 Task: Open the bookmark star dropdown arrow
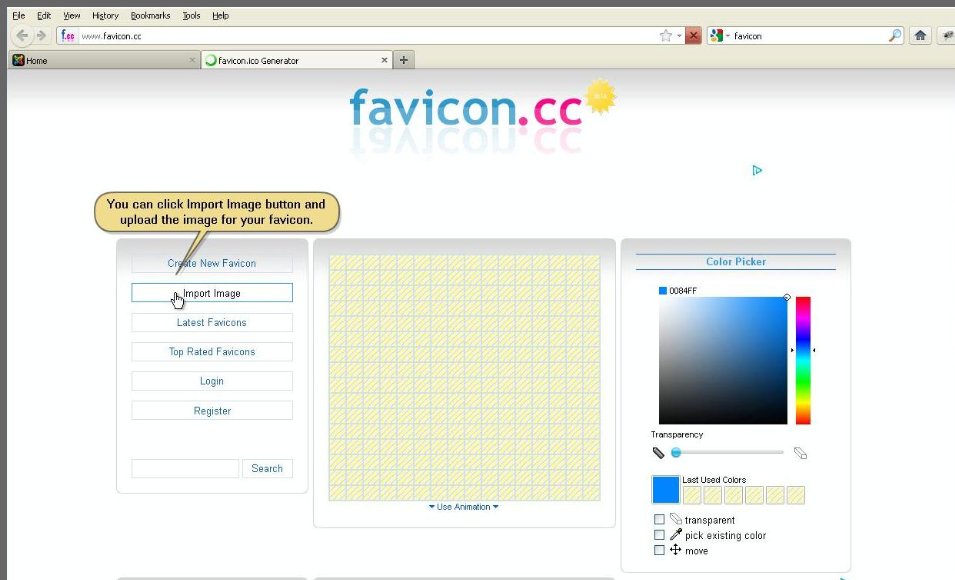tap(679, 36)
